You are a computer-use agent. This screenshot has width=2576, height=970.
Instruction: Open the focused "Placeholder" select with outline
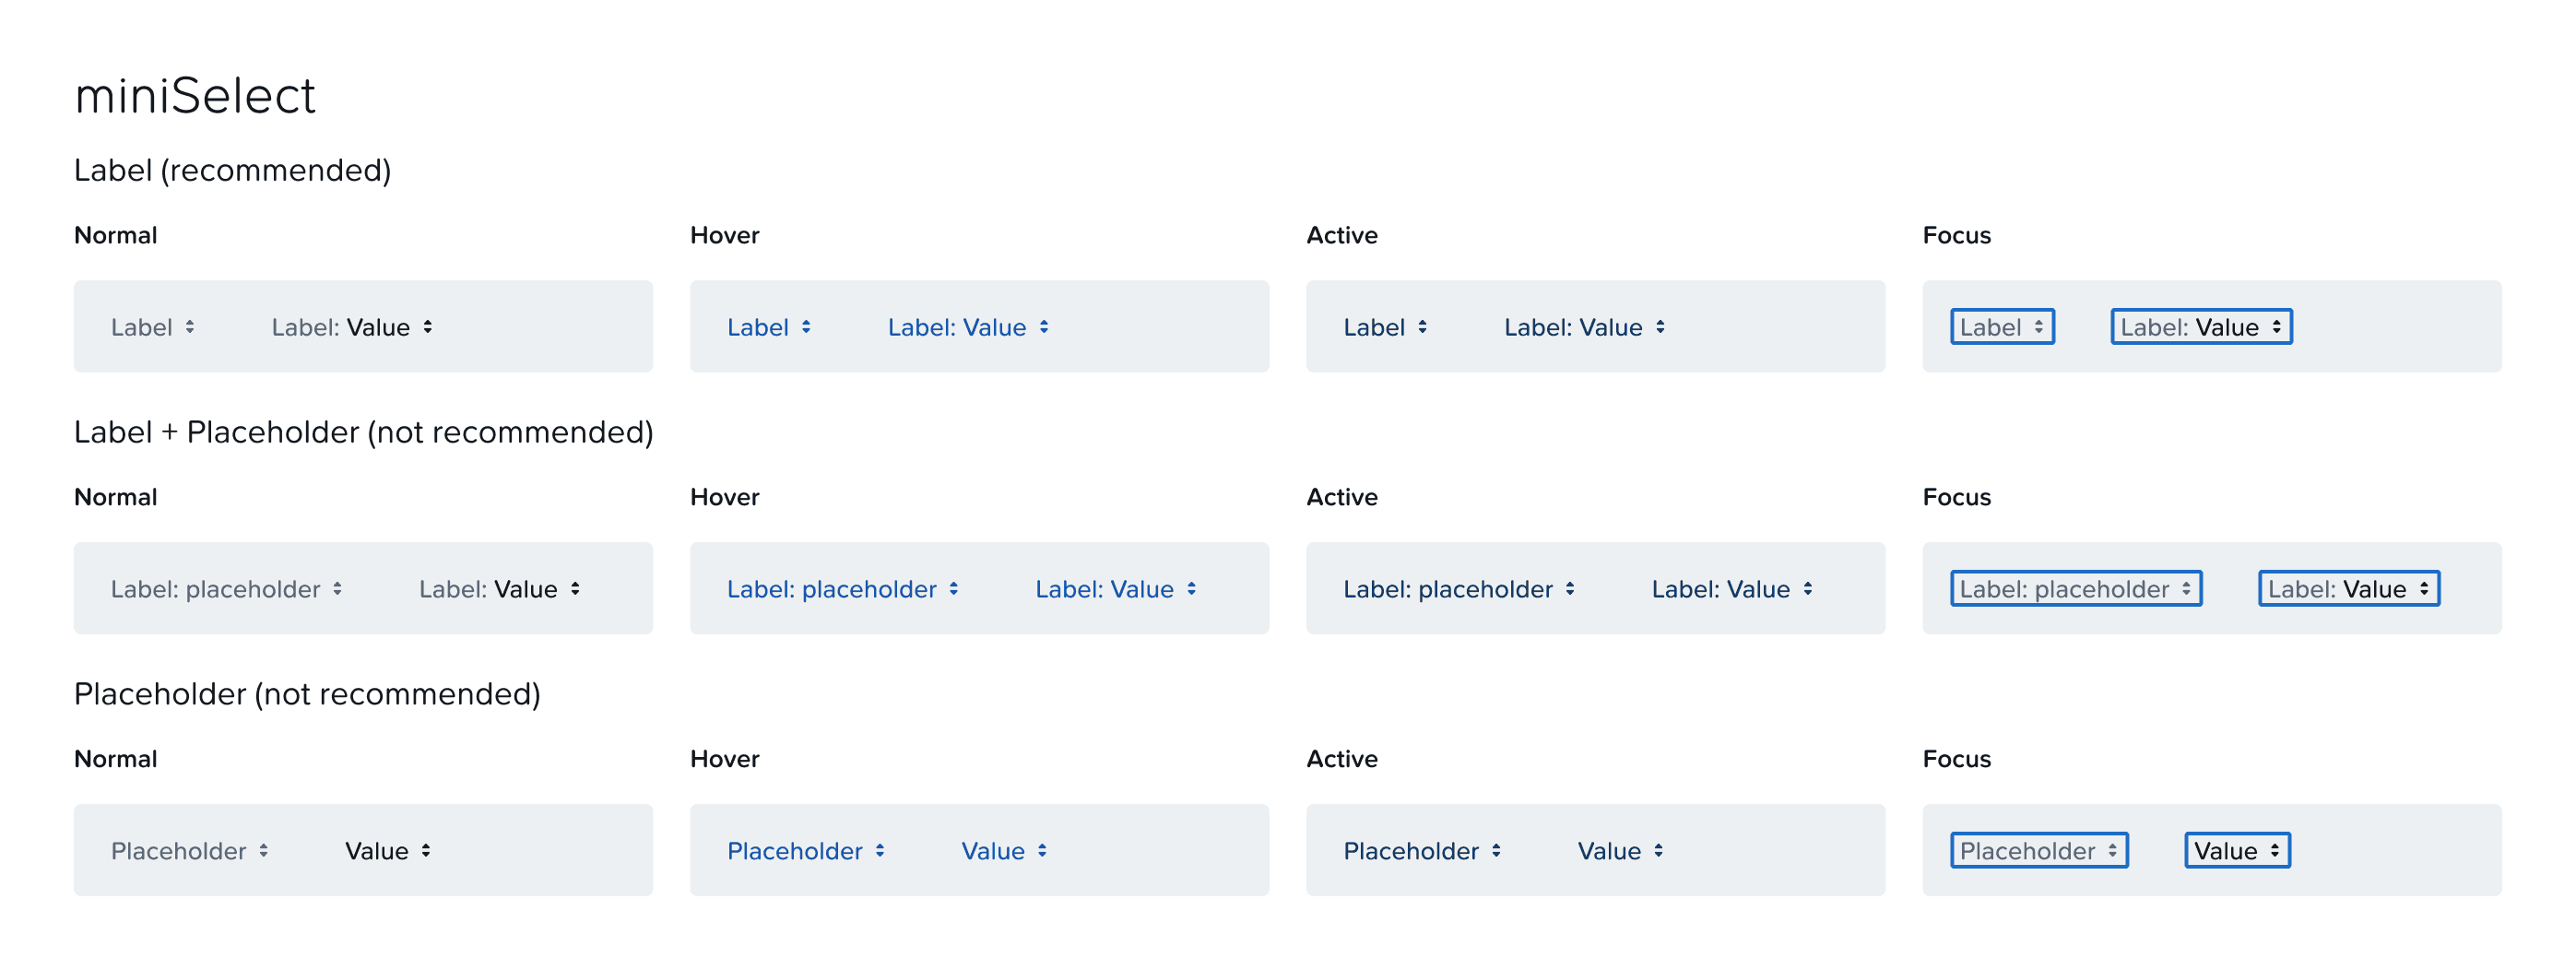[x=2039, y=851]
